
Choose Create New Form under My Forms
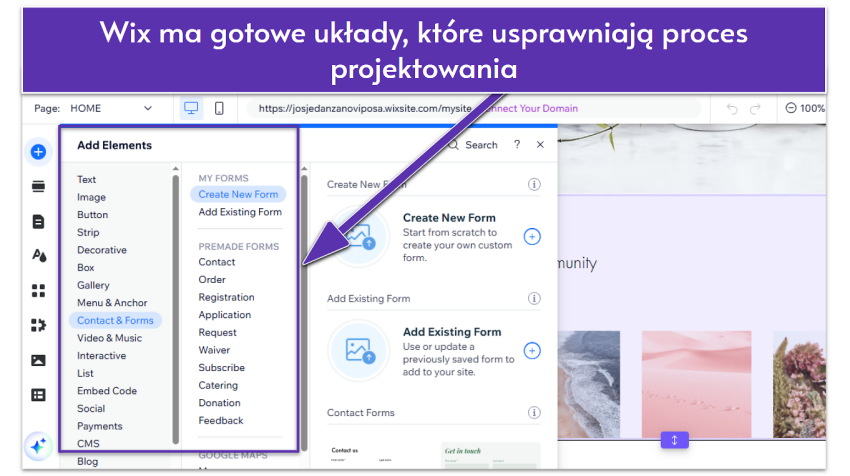pos(238,194)
